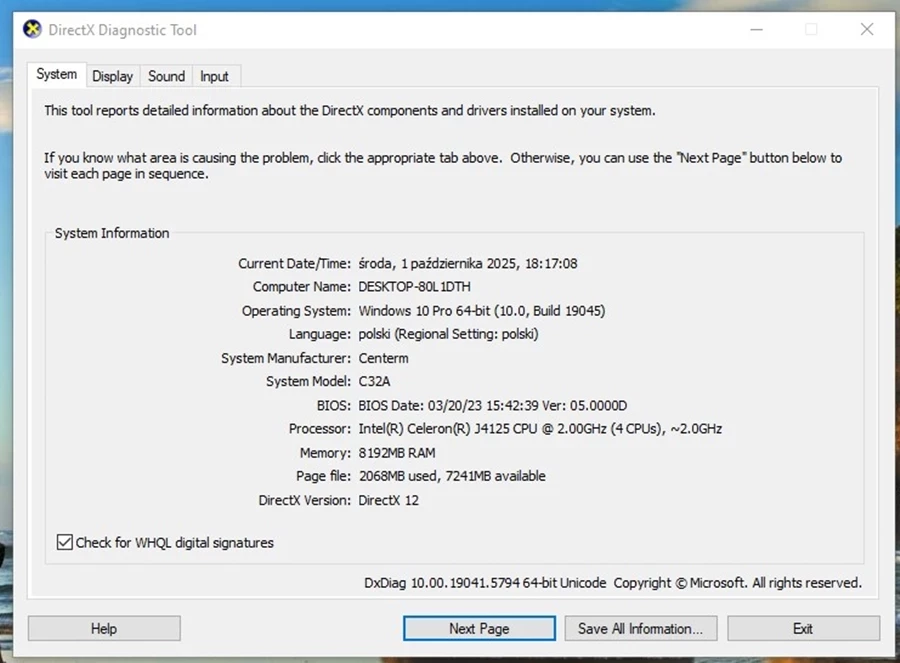Viewport: 900px width, 663px height.
Task: Click the Intel Celeron J4125 processor value
Action: point(540,429)
